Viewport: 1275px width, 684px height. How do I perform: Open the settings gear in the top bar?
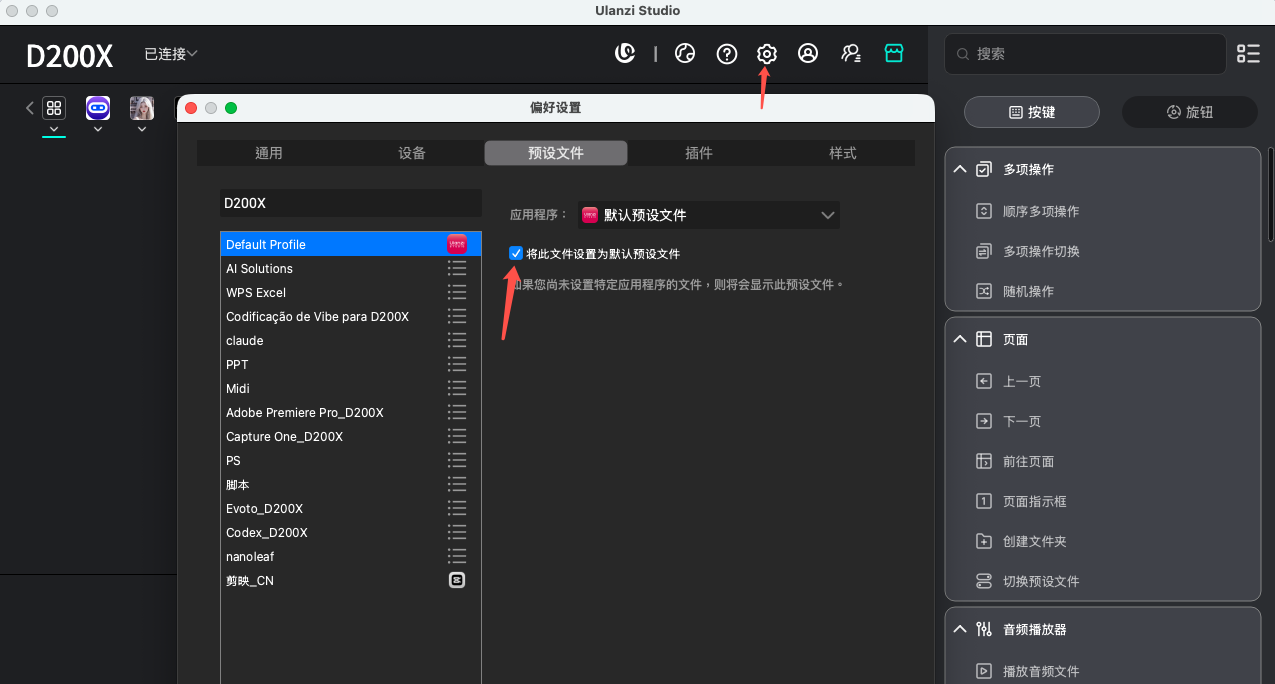pos(767,54)
